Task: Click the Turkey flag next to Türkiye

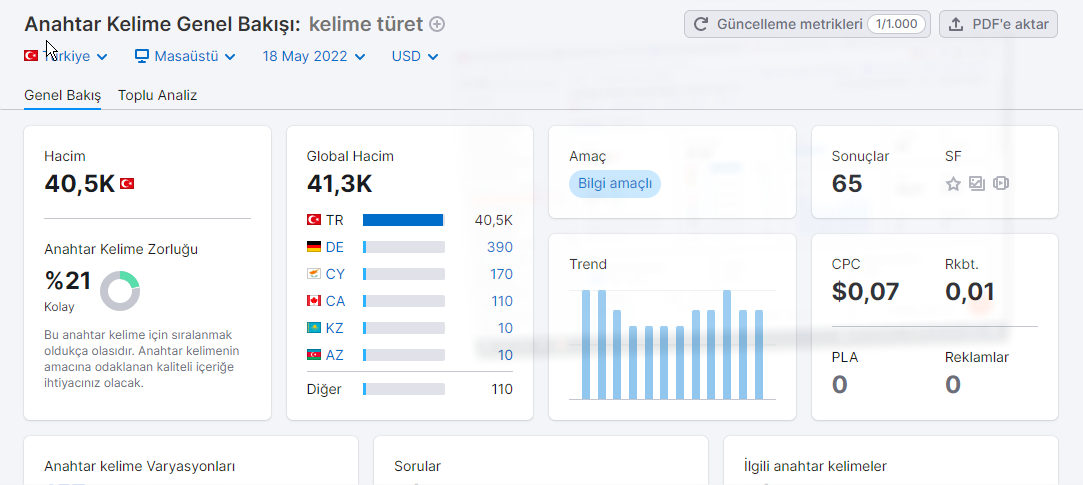Action: pyautogui.click(x=31, y=56)
